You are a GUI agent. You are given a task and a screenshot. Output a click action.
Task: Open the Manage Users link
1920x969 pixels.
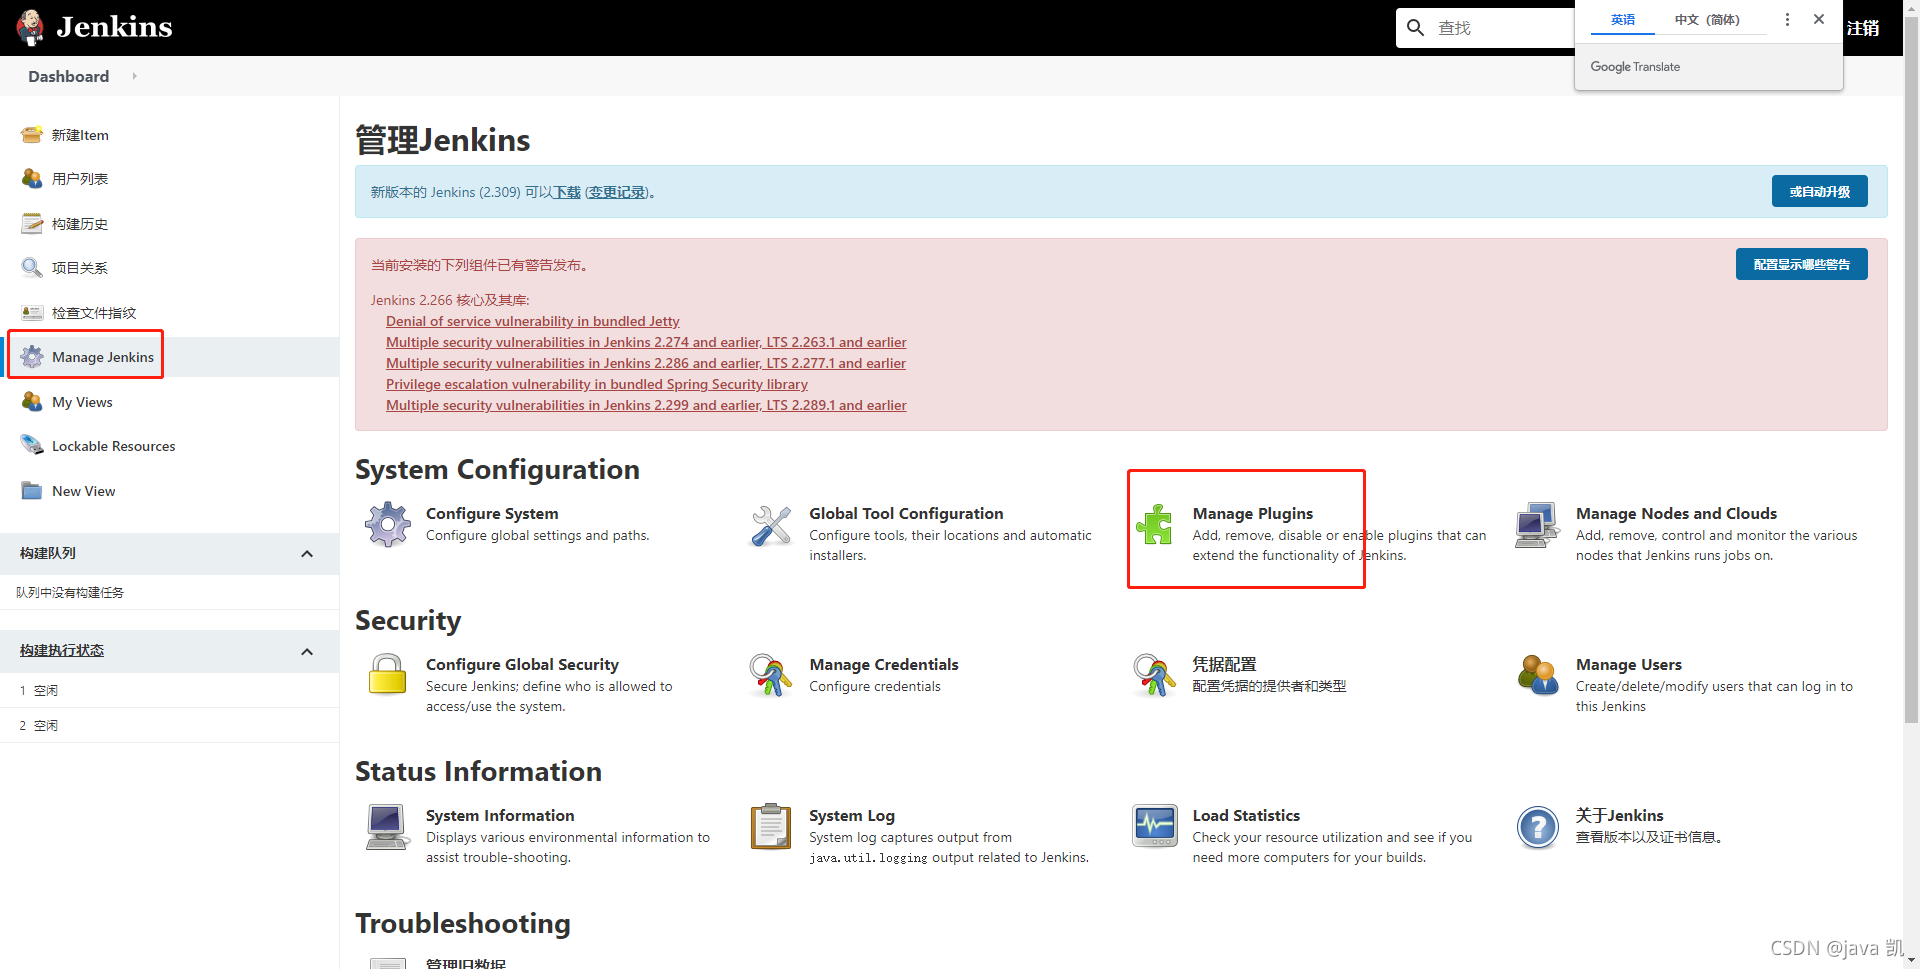tap(1628, 664)
